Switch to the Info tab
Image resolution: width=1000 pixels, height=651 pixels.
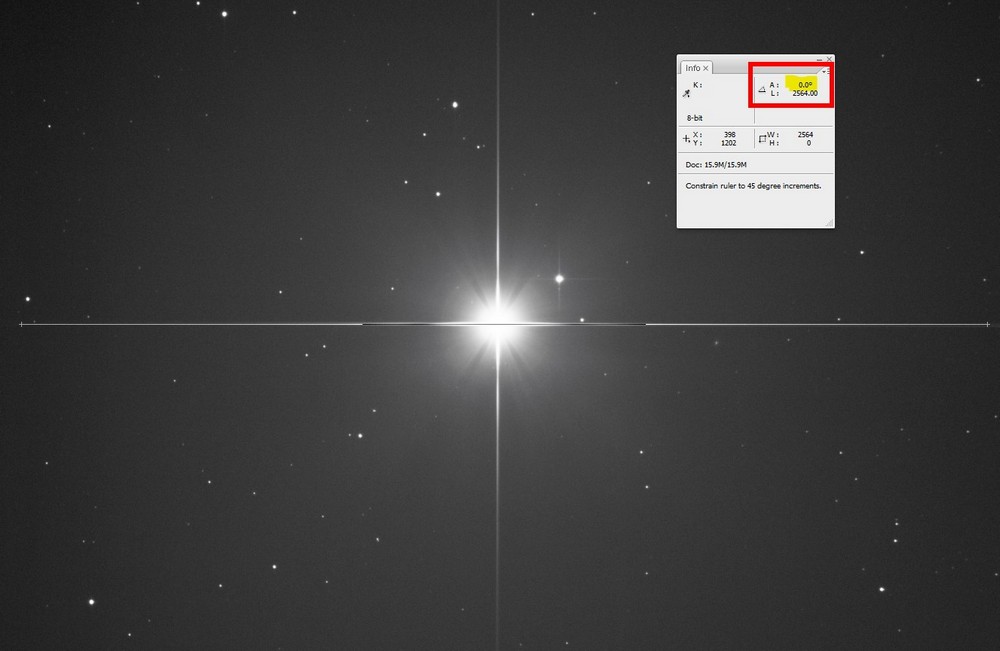point(692,68)
